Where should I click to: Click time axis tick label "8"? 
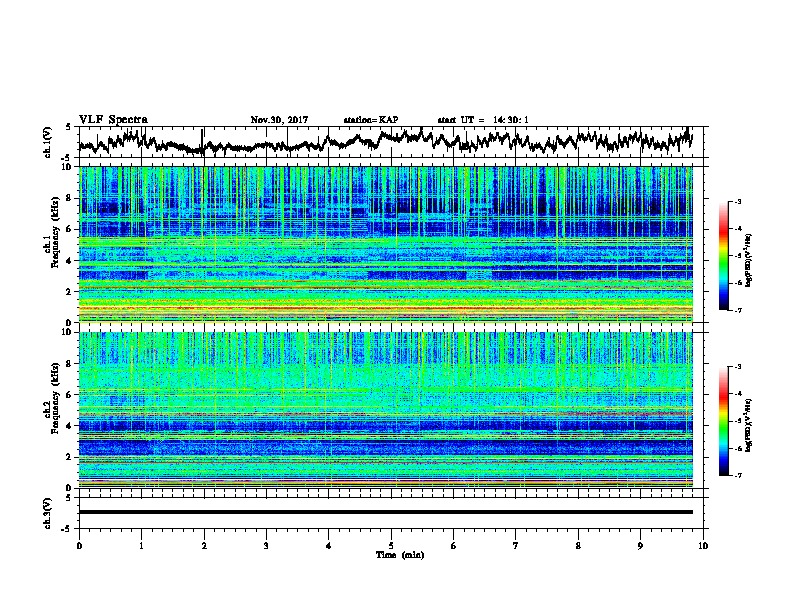click(x=578, y=546)
